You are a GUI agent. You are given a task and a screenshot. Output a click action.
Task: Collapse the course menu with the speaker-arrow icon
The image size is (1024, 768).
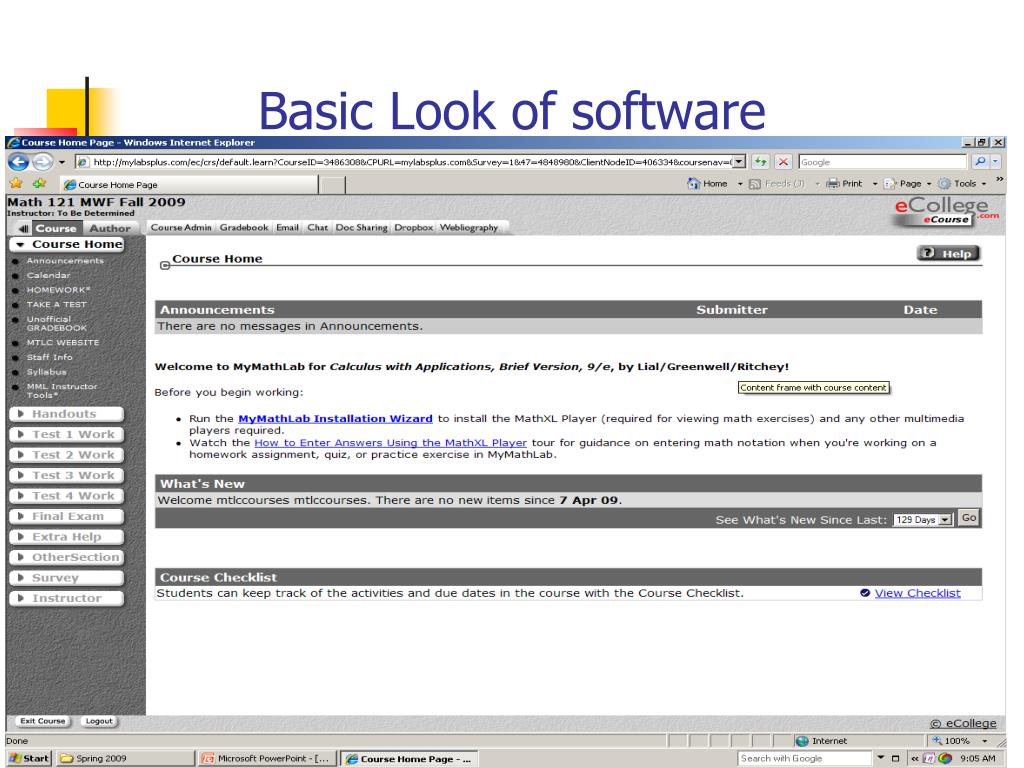pyautogui.click(x=24, y=229)
